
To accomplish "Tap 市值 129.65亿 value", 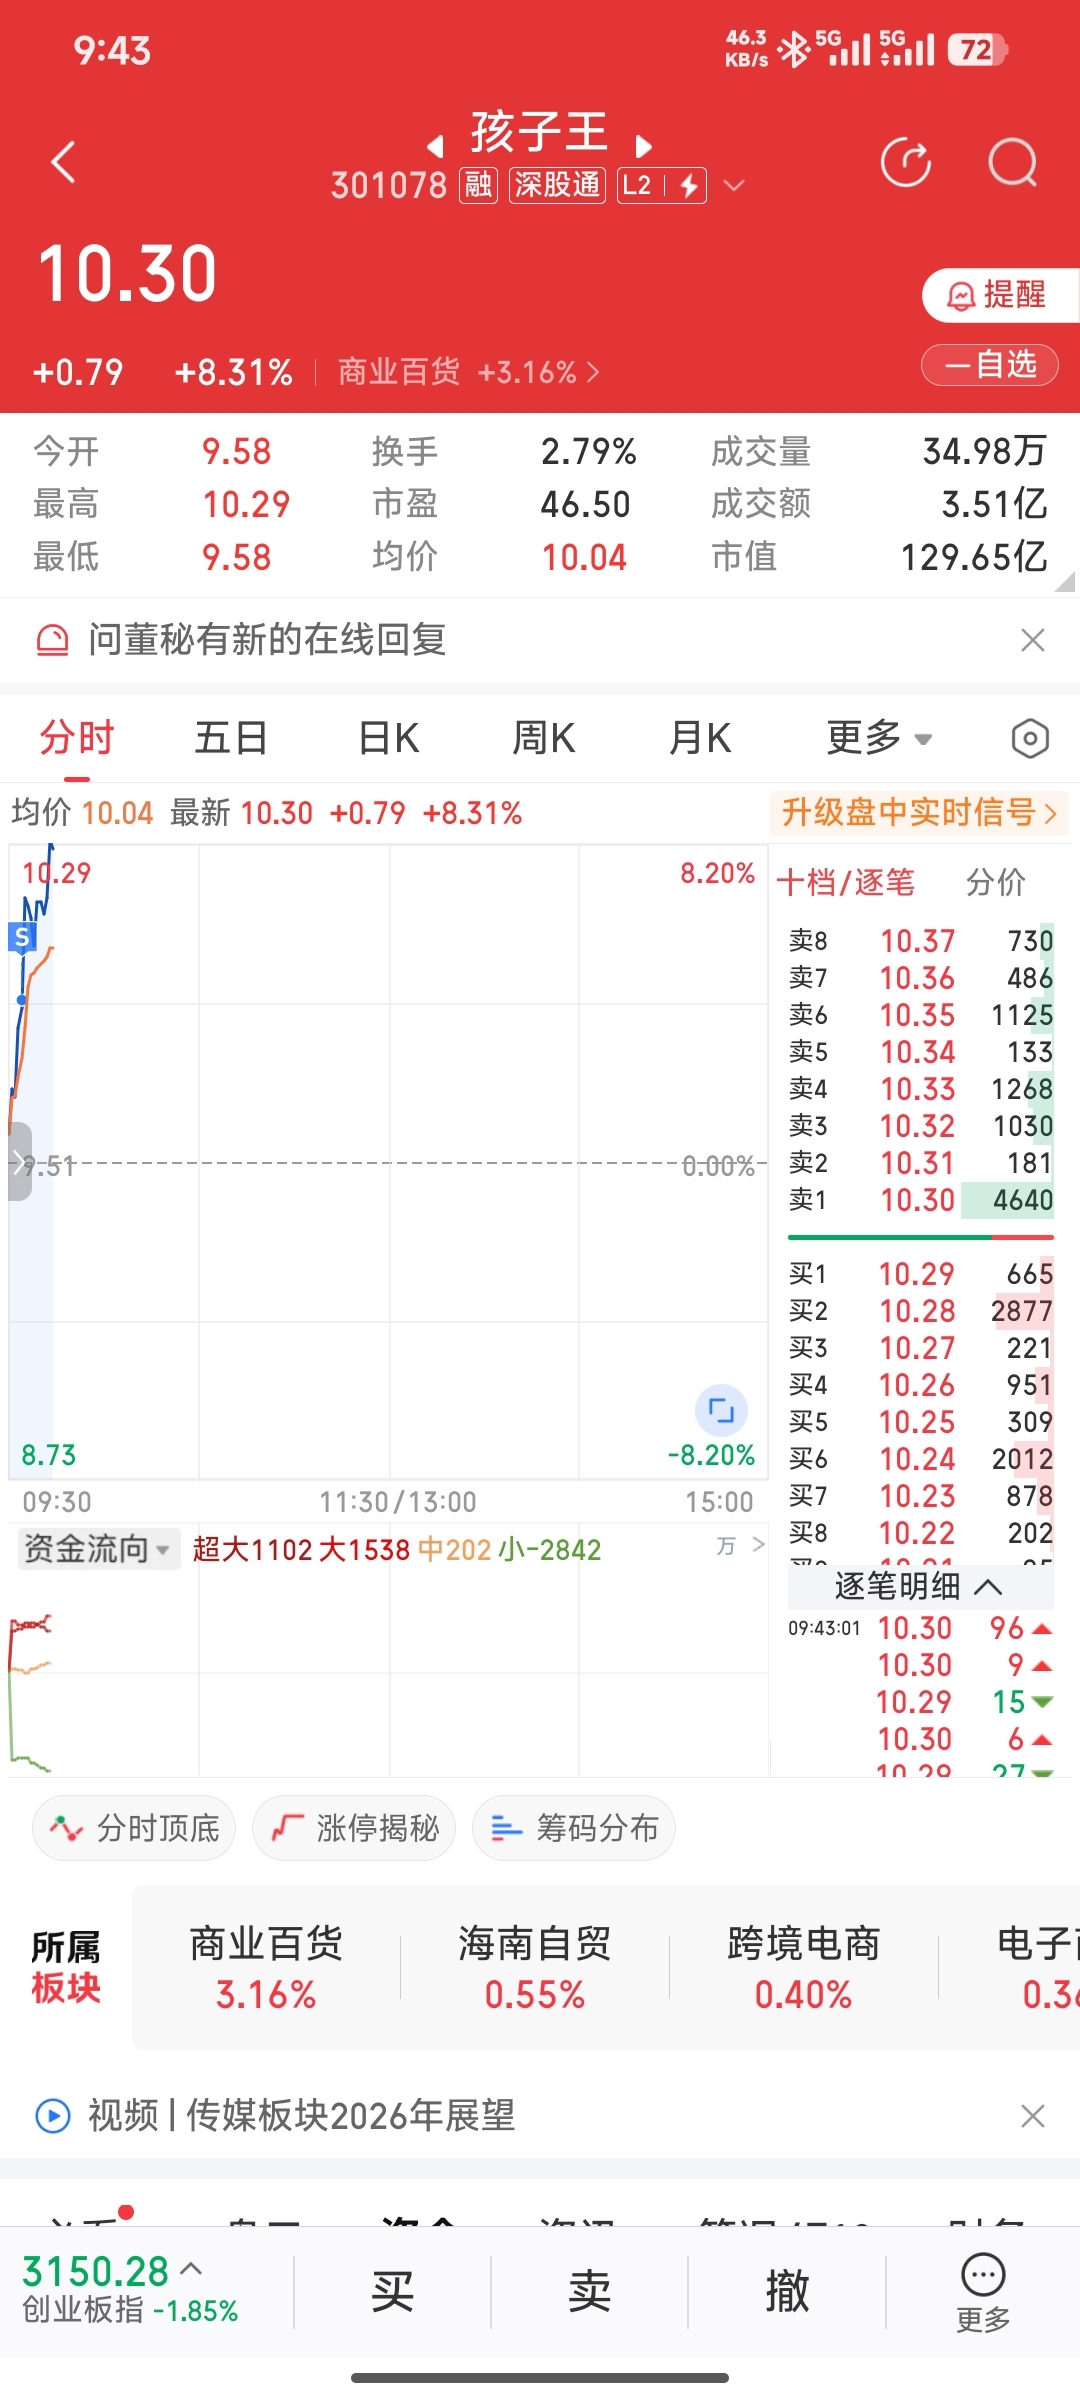I will tap(974, 557).
